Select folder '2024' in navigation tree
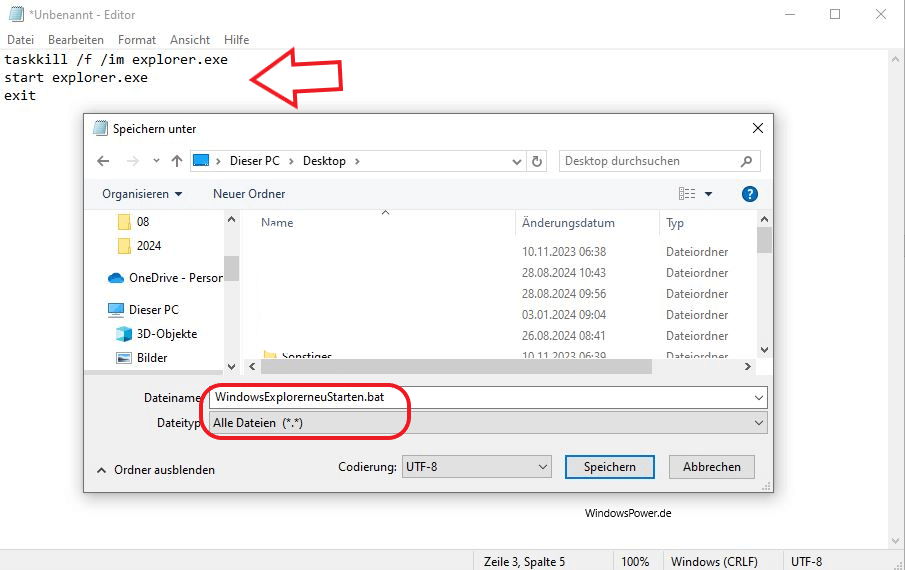Viewport: 905px width, 570px height. (149, 246)
